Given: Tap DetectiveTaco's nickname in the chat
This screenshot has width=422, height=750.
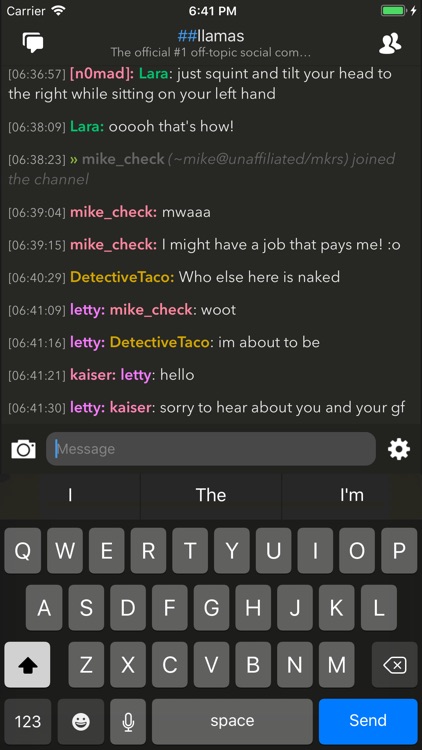Looking at the screenshot, I should tap(122, 277).
